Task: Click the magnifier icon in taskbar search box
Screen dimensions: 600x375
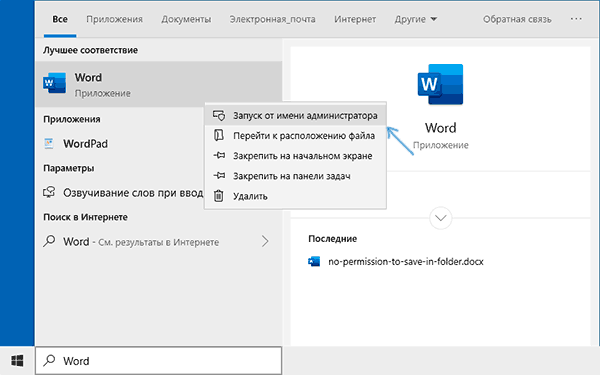Action: 49,360
